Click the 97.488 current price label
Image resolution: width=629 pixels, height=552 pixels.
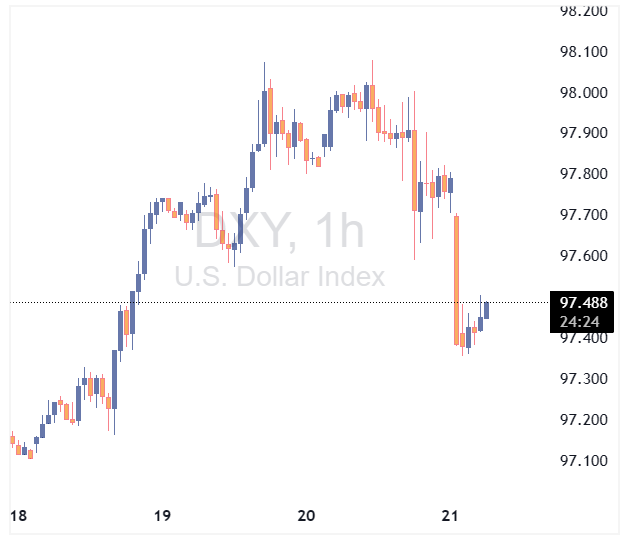[584, 302]
